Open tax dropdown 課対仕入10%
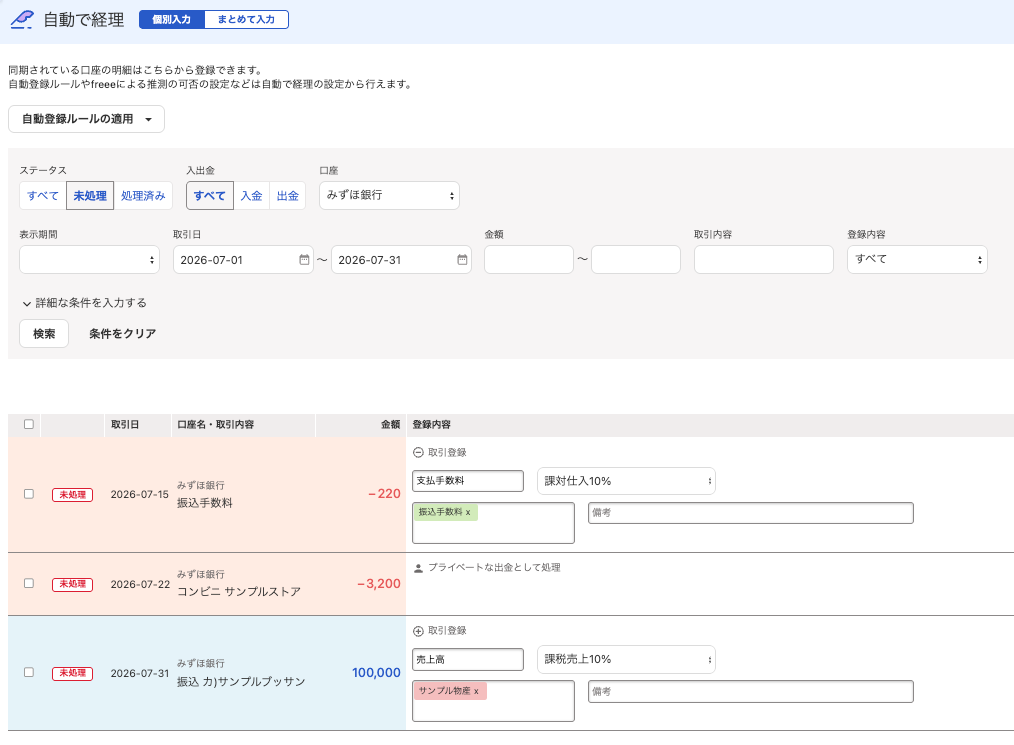The image size is (1014, 745). point(626,481)
